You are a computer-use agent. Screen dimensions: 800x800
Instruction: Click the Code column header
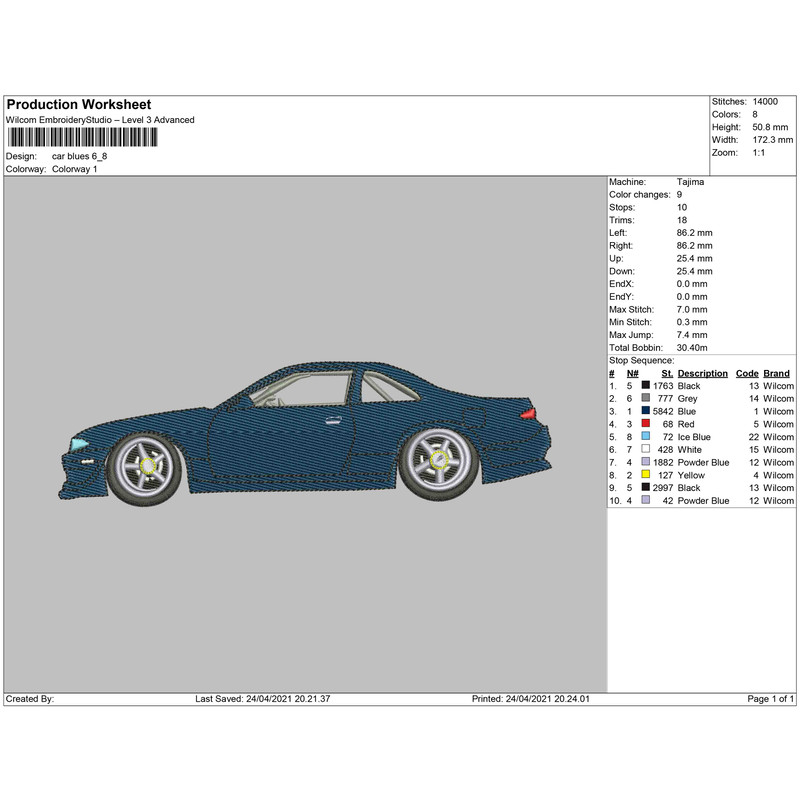tap(747, 372)
